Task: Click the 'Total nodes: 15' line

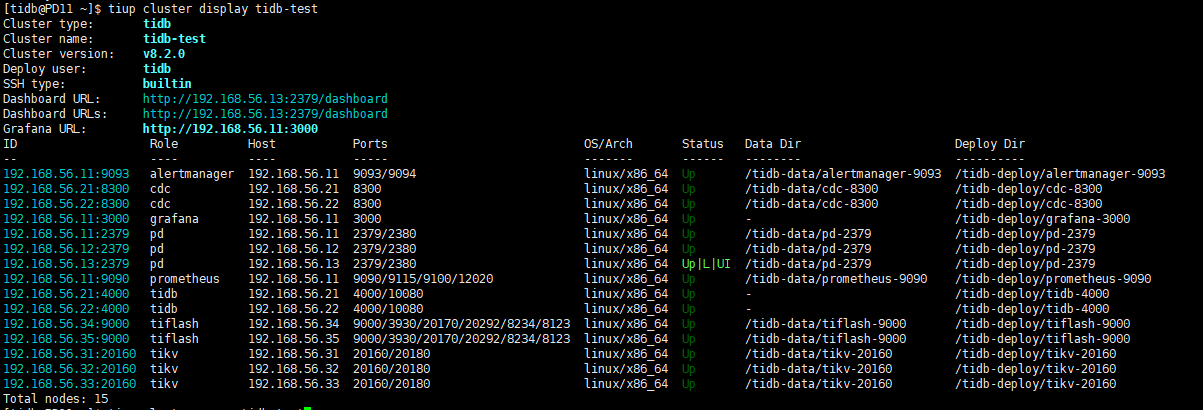Action: pyautogui.click(x=56, y=398)
